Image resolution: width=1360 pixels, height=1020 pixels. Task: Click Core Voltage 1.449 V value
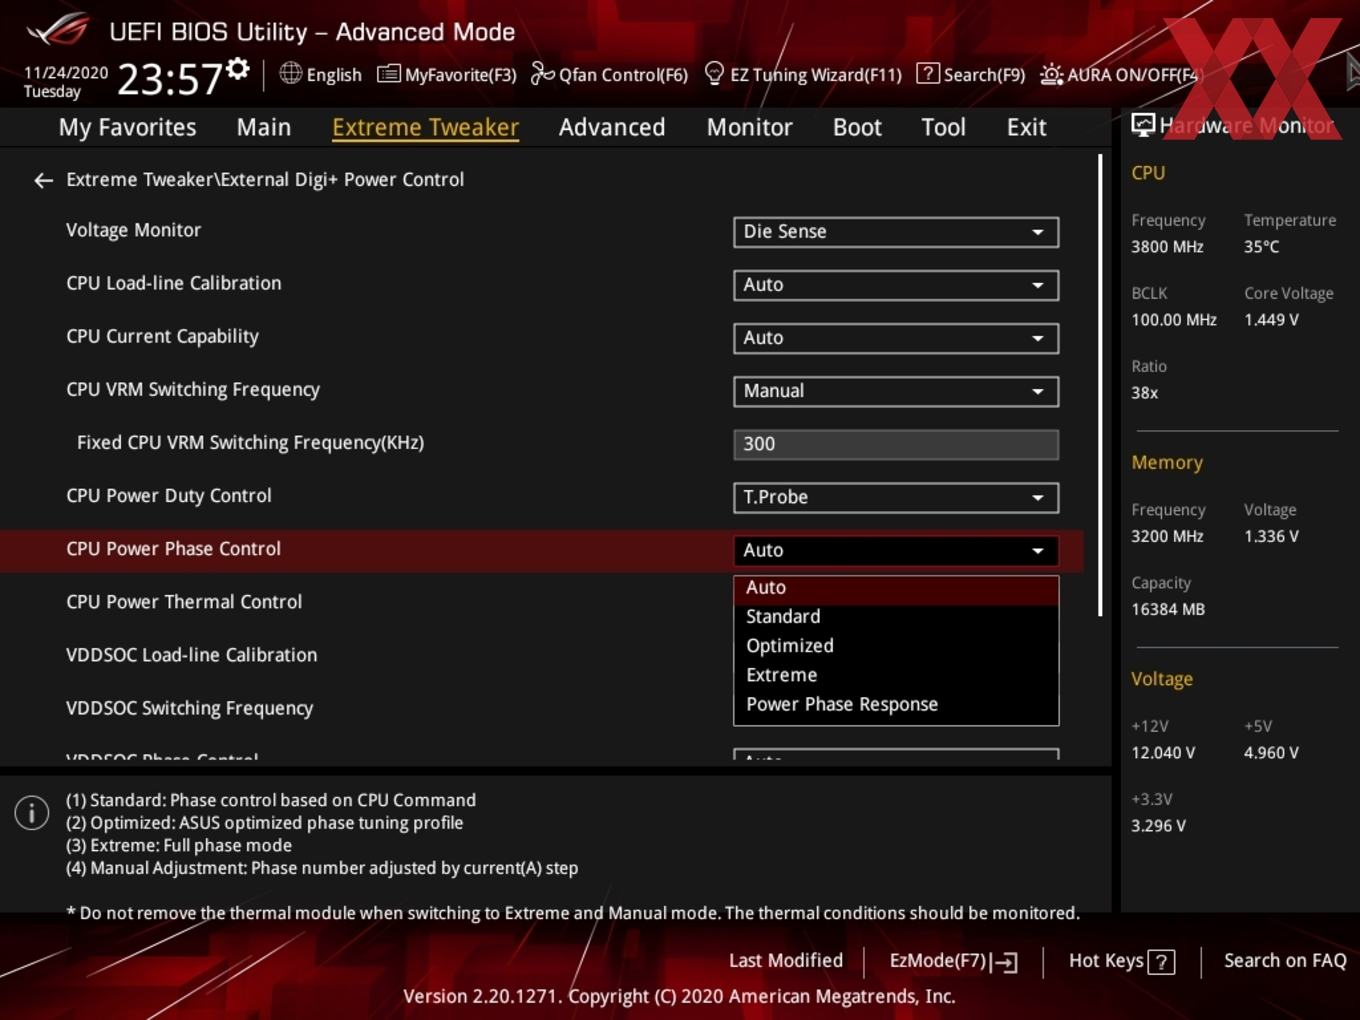click(x=1271, y=320)
